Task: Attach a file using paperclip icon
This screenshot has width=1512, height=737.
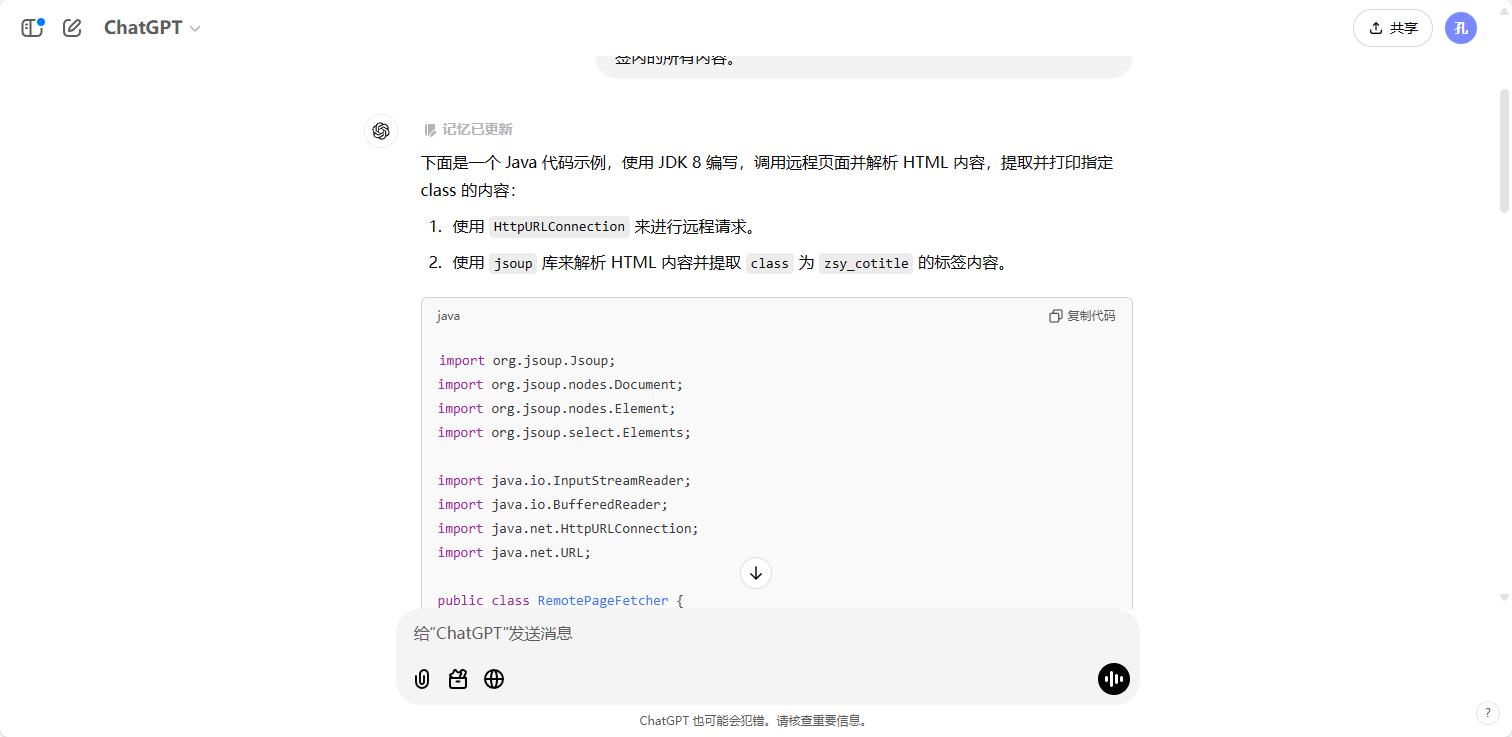Action: pyautogui.click(x=422, y=679)
